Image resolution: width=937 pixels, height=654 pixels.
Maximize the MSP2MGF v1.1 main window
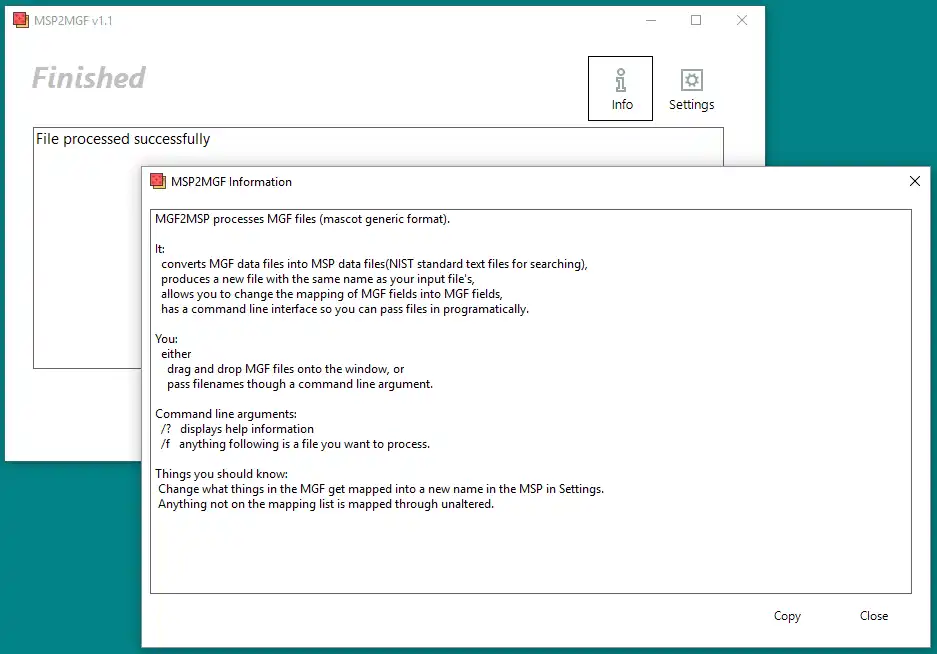point(696,20)
